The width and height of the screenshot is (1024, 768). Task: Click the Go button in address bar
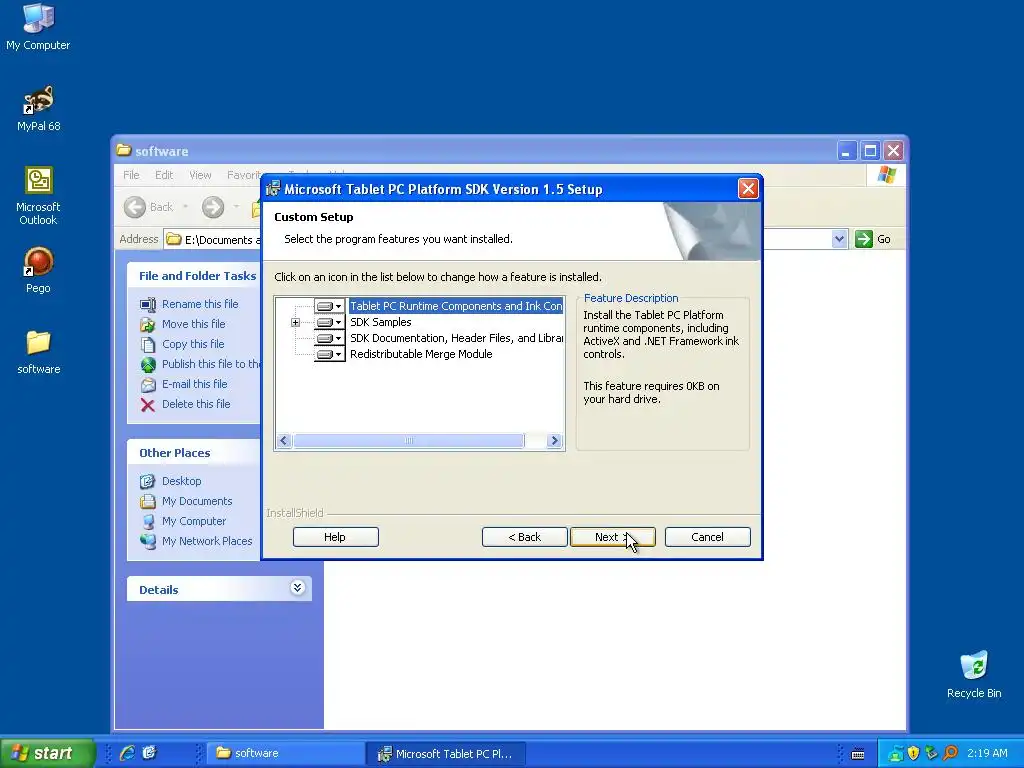[x=873, y=239]
